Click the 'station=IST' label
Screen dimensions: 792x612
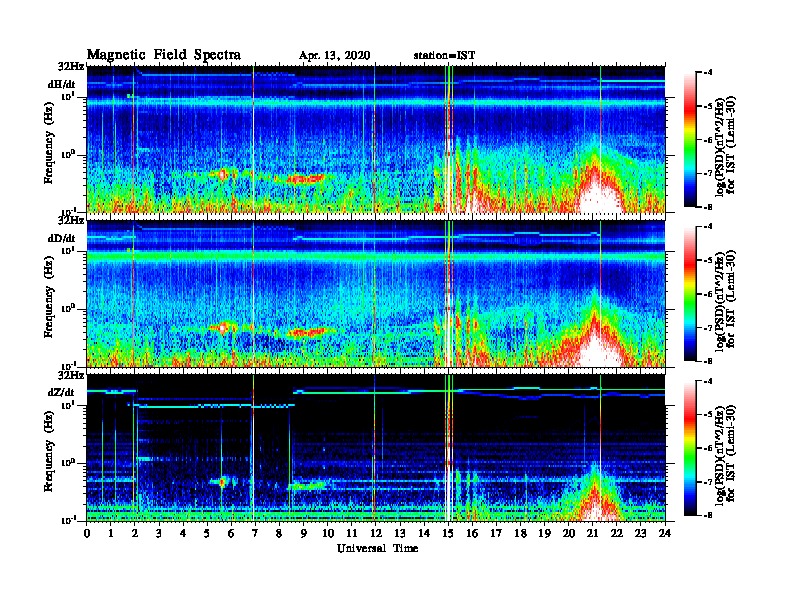point(444,56)
